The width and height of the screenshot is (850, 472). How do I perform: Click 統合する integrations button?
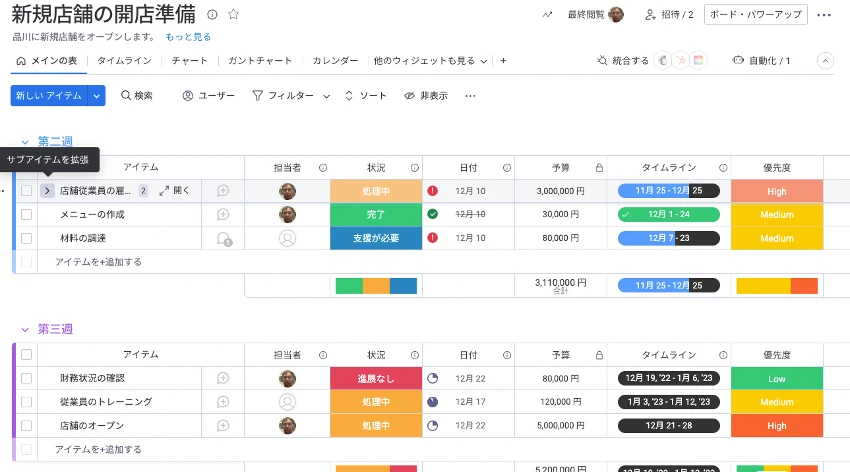(623, 61)
